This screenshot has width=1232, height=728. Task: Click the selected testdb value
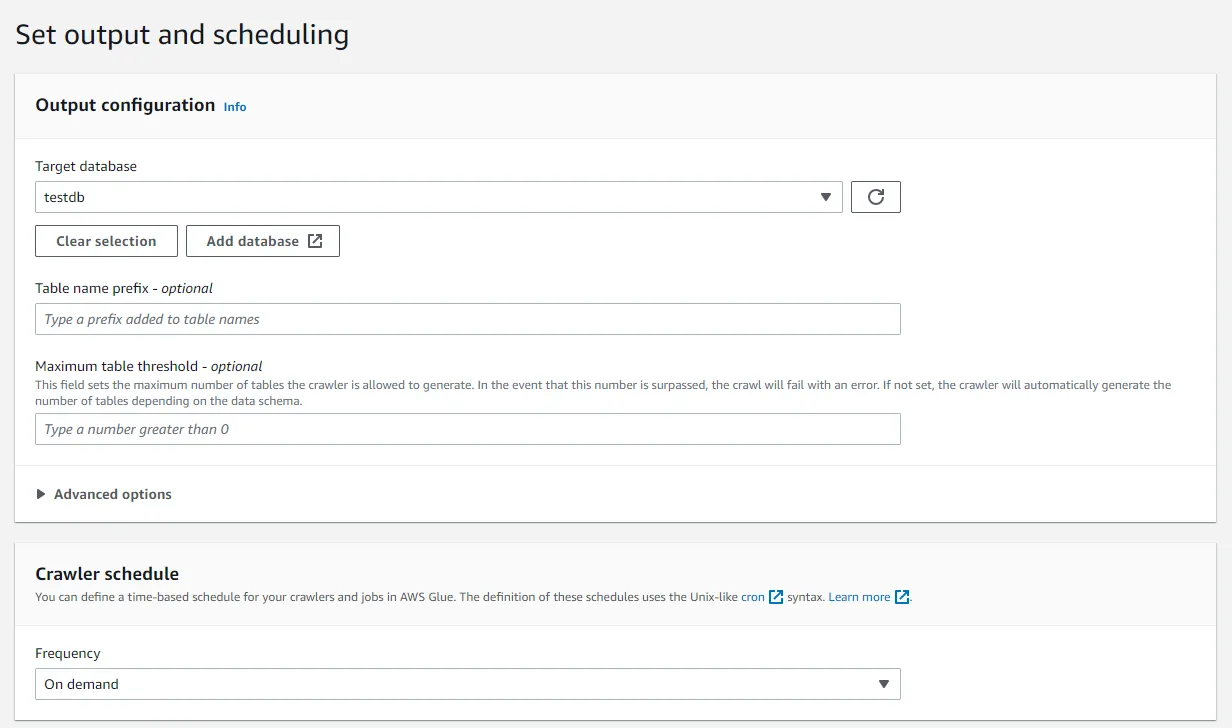point(65,197)
